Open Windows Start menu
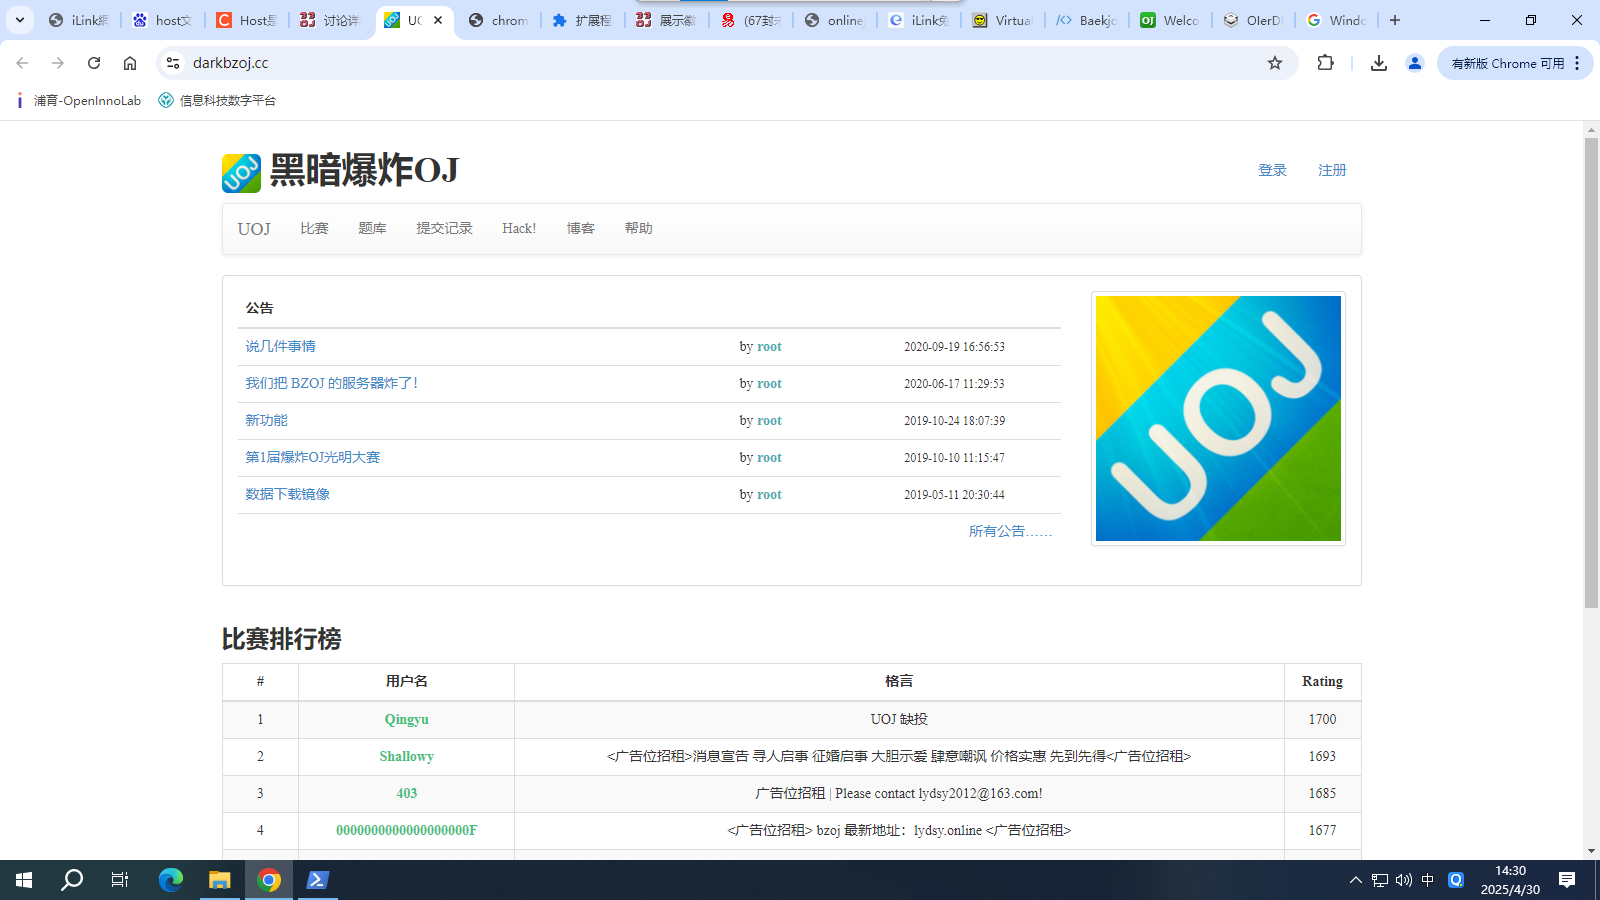The height and width of the screenshot is (900, 1600). coord(24,880)
